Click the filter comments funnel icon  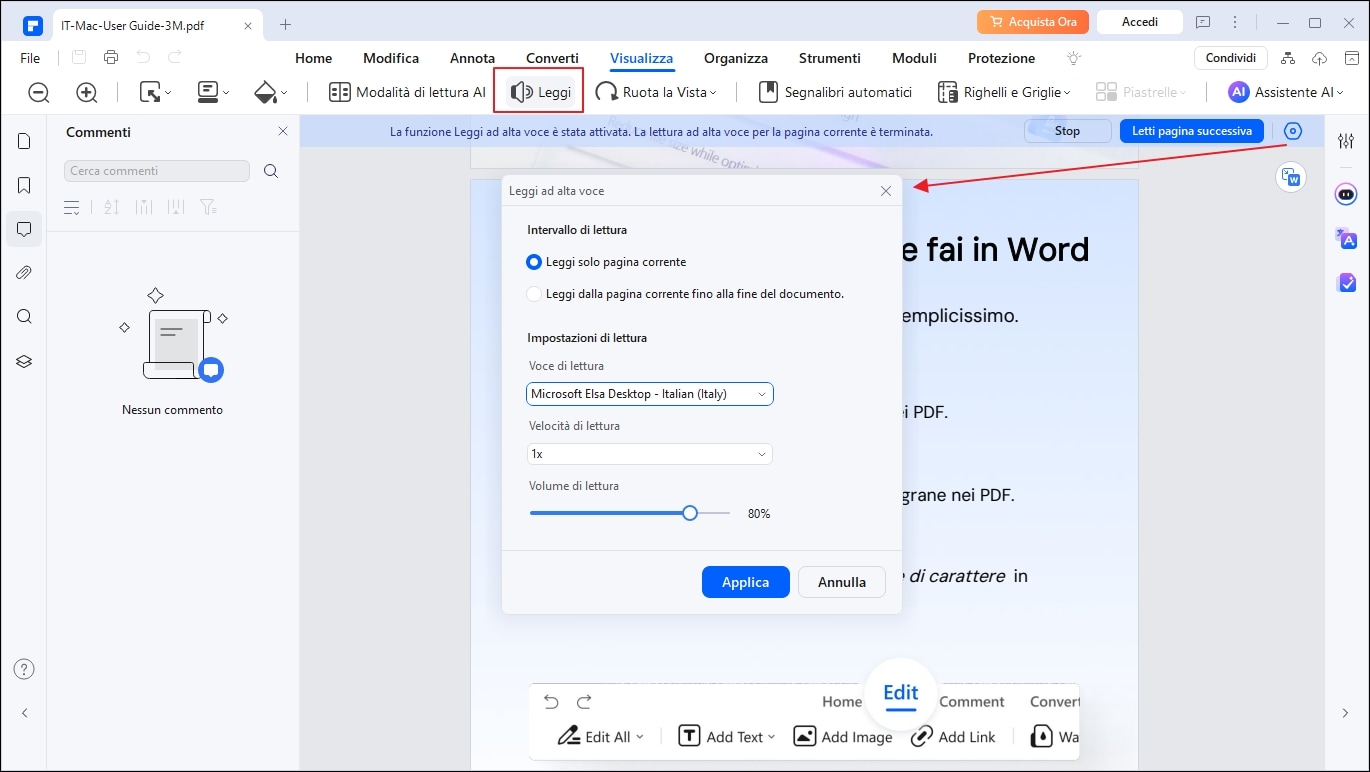pos(208,207)
